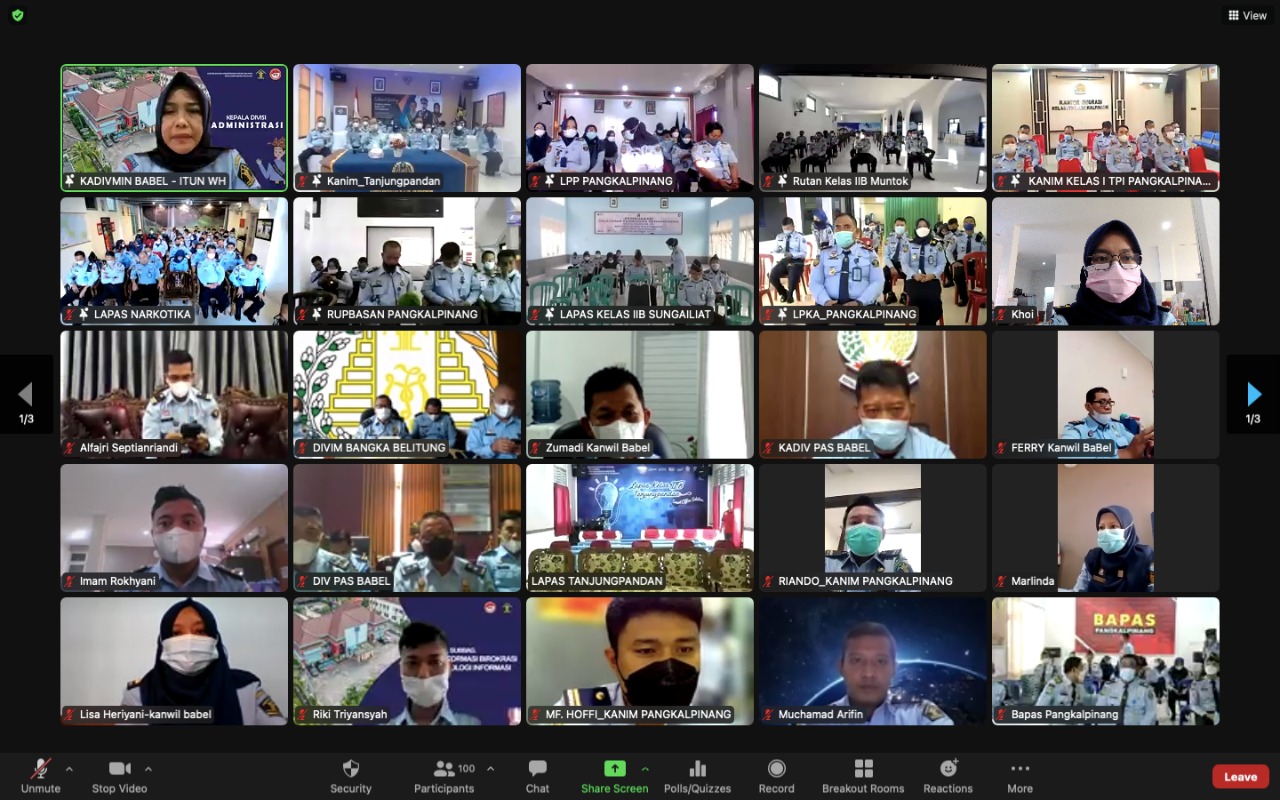Screen dimensions: 1280x800
Task: Expand video options arrow beside Stop Video
Action: click(x=148, y=769)
